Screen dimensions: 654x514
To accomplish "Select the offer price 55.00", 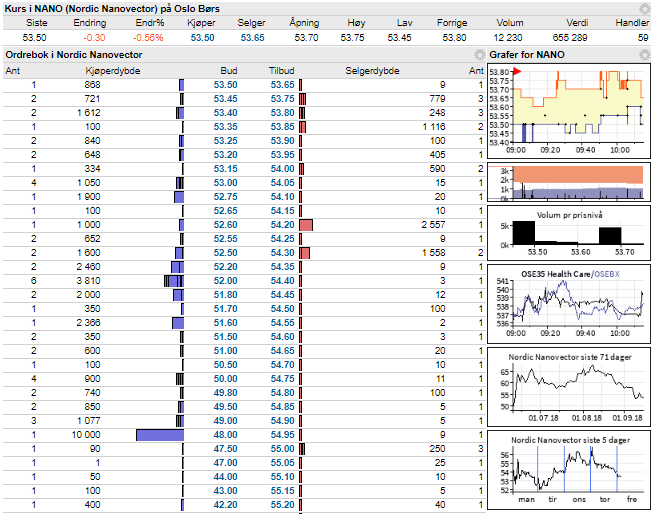I will [x=282, y=449].
